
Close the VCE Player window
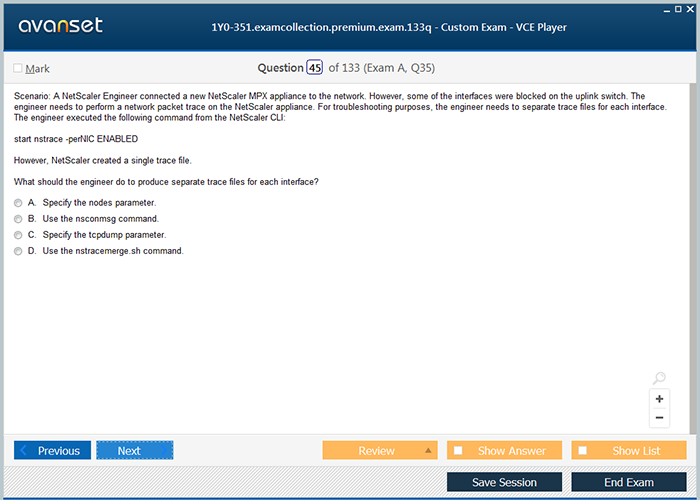pyautogui.click(x=690, y=8)
